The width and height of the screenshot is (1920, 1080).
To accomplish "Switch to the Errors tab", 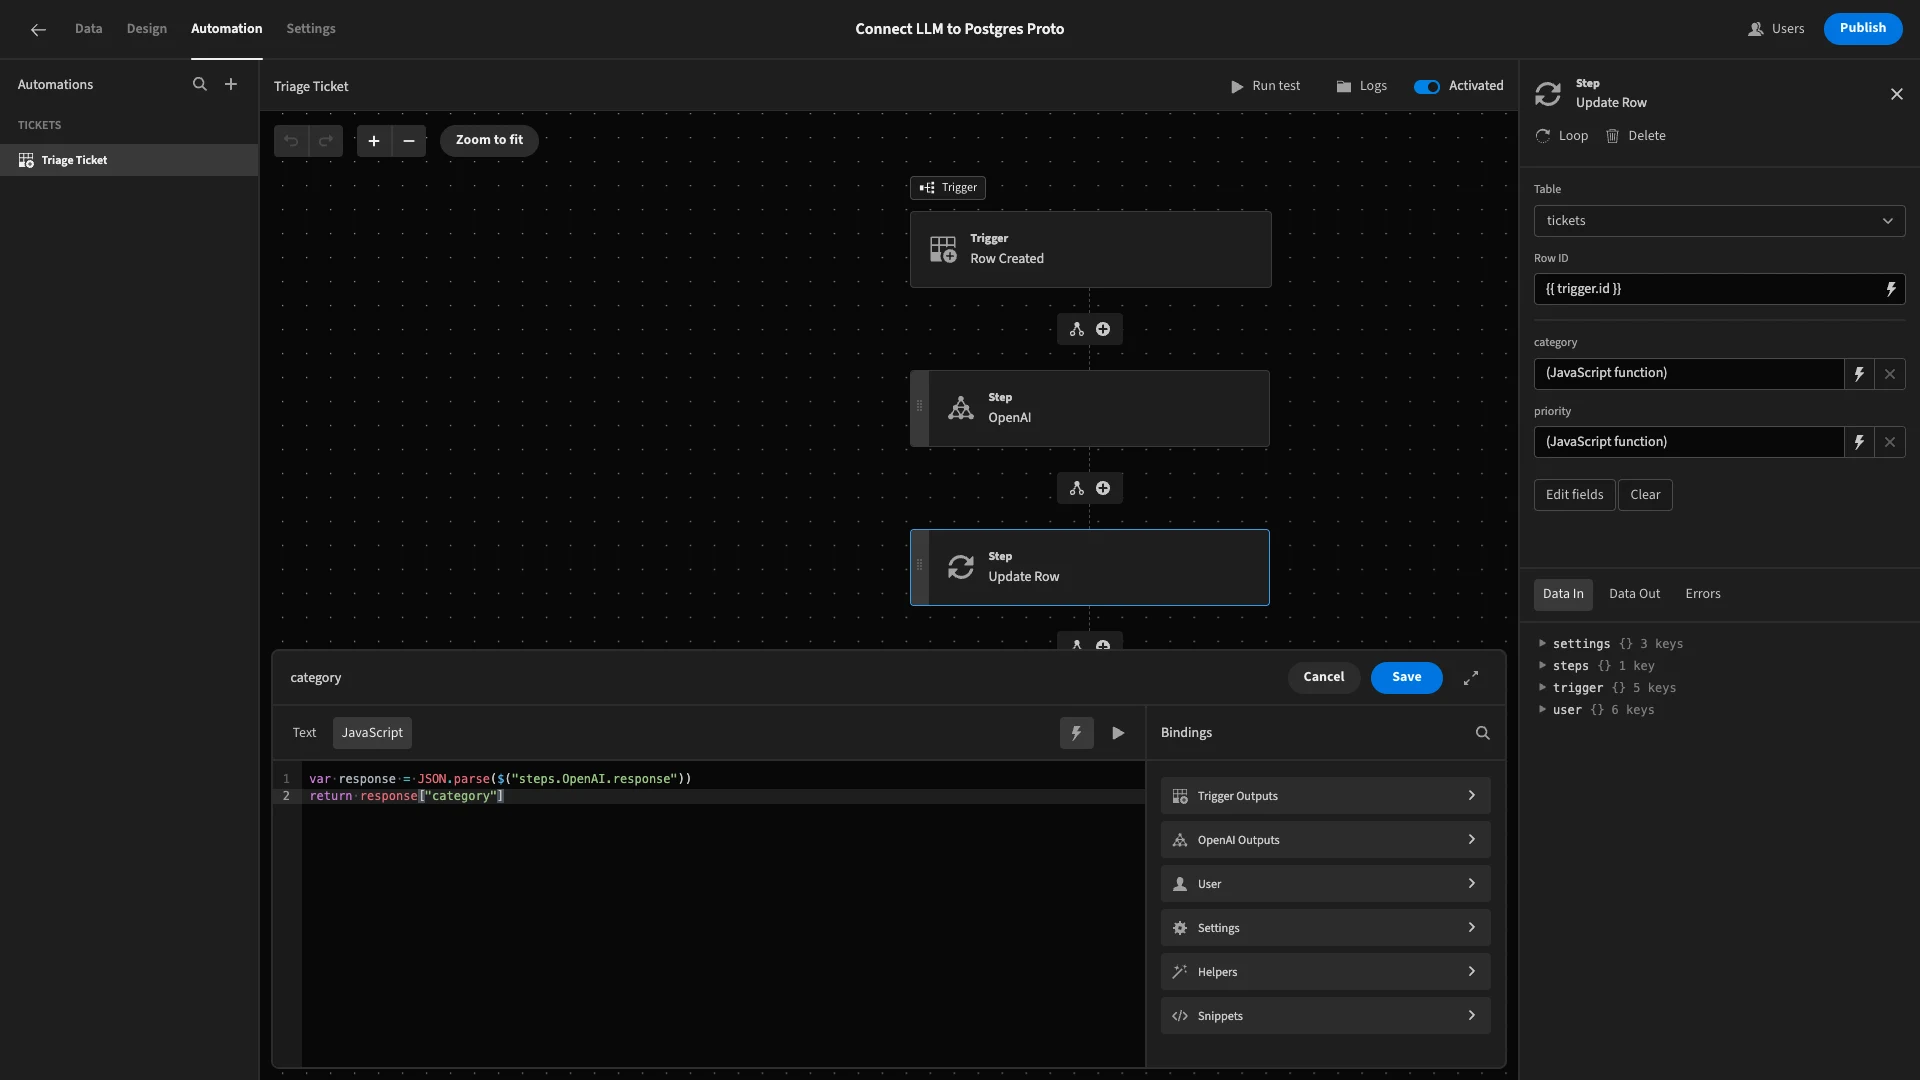I will coord(1703,594).
